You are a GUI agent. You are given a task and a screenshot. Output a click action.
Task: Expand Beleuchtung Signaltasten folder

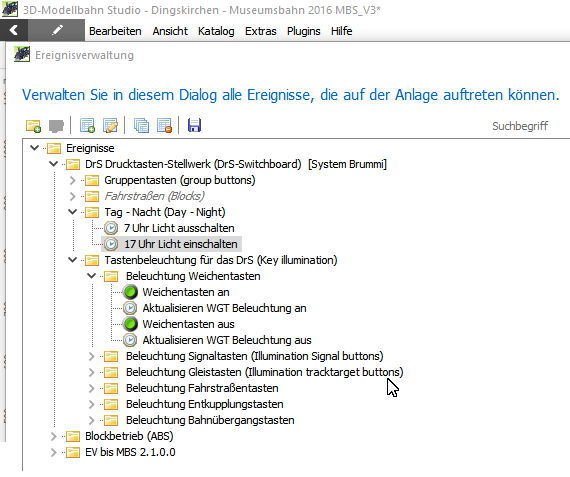[x=91, y=356]
